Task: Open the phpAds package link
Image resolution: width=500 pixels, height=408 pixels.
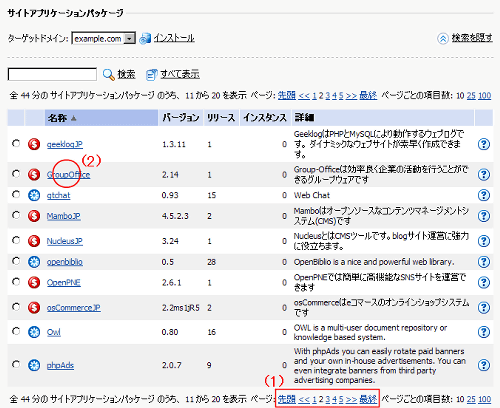Action: [x=60, y=366]
